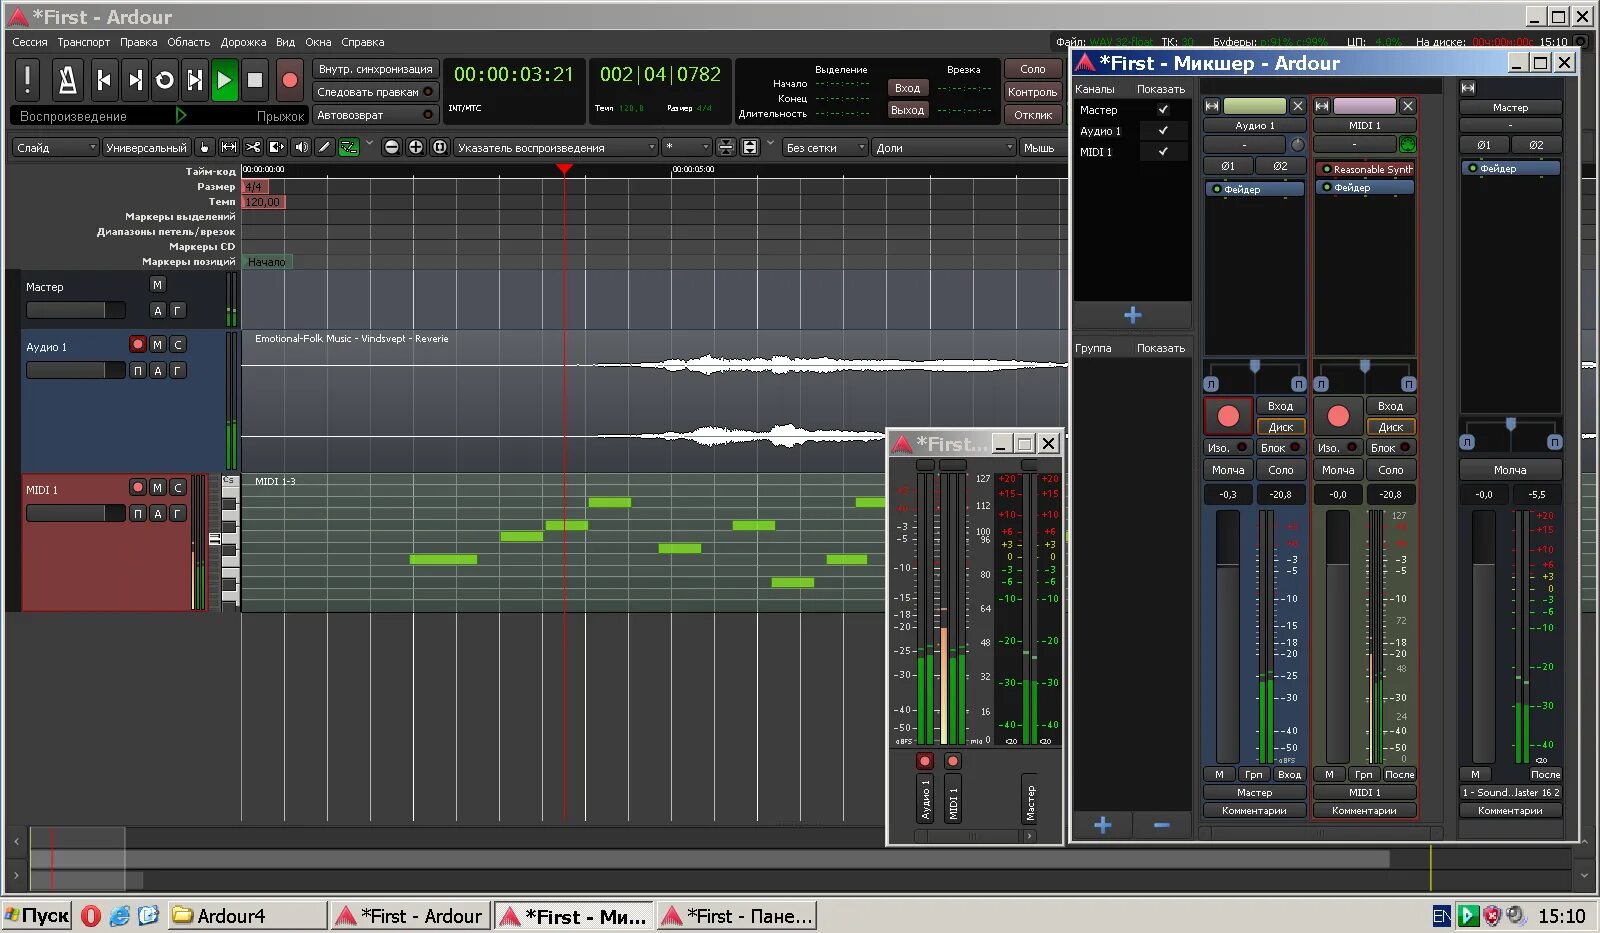This screenshot has height=933, width=1600.
Task: Open the Дорожка menu
Action: (x=244, y=42)
